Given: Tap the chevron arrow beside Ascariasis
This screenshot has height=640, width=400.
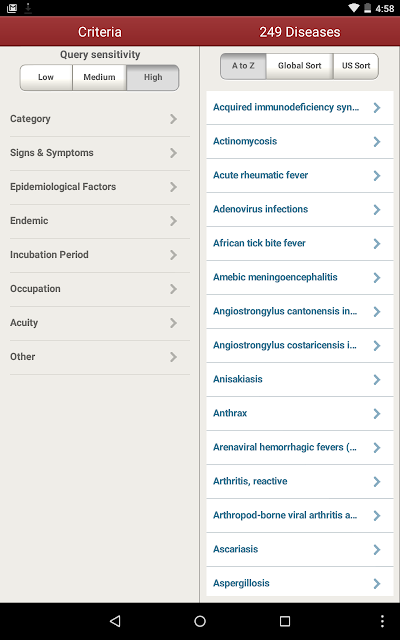Looking at the screenshot, I should tap(377, 549).
